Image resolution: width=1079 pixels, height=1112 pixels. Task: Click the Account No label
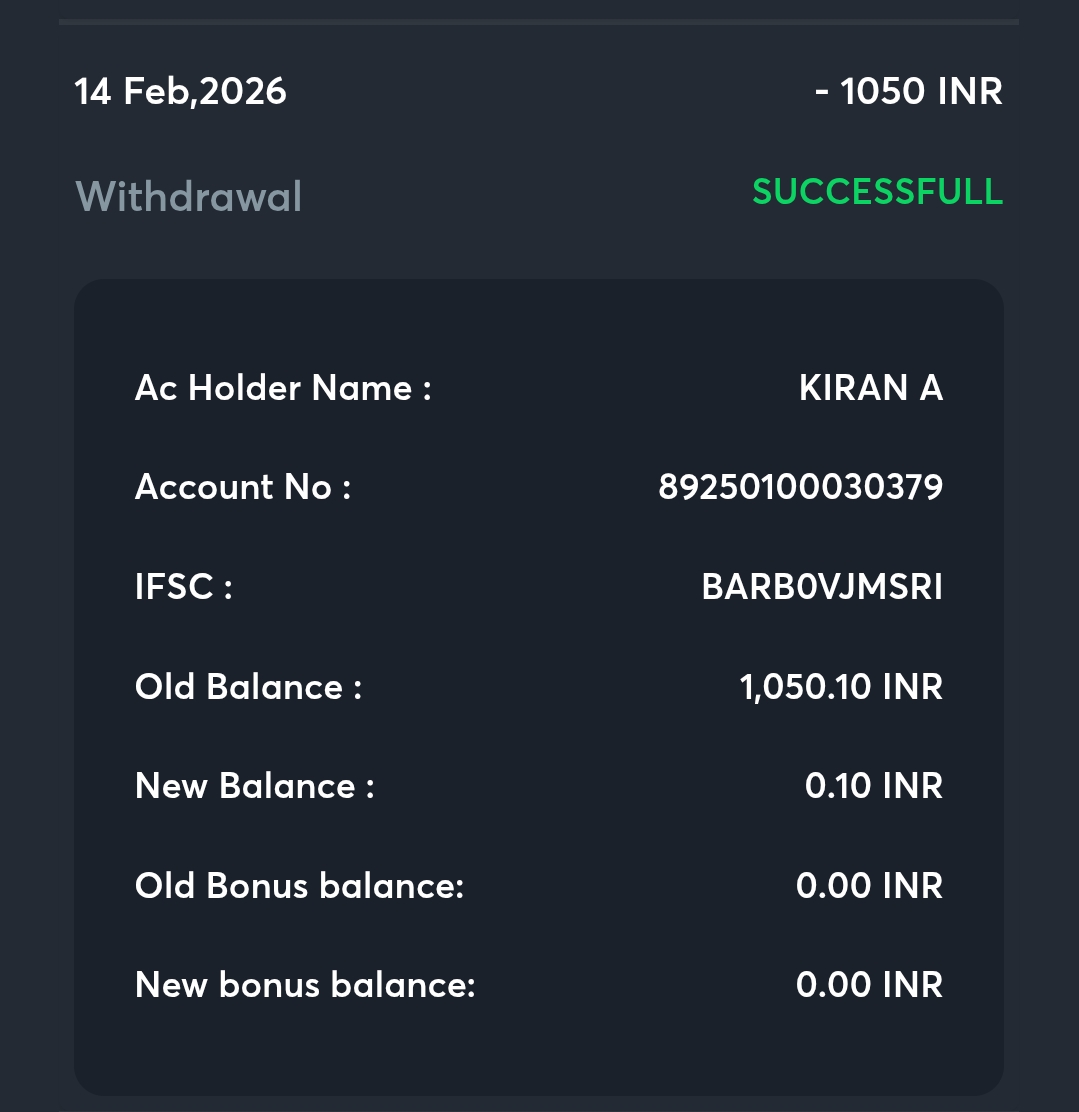[243, 487]
